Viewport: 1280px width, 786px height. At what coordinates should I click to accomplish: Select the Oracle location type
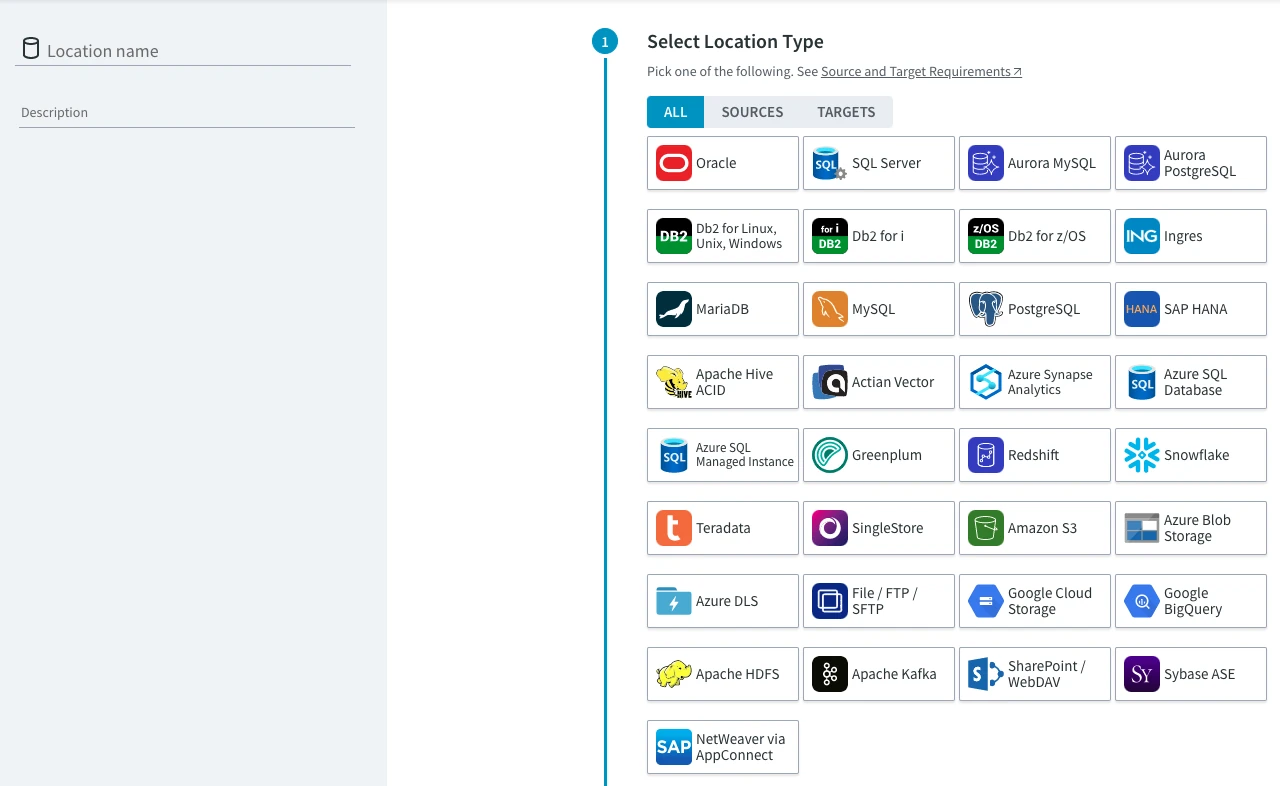722,163
